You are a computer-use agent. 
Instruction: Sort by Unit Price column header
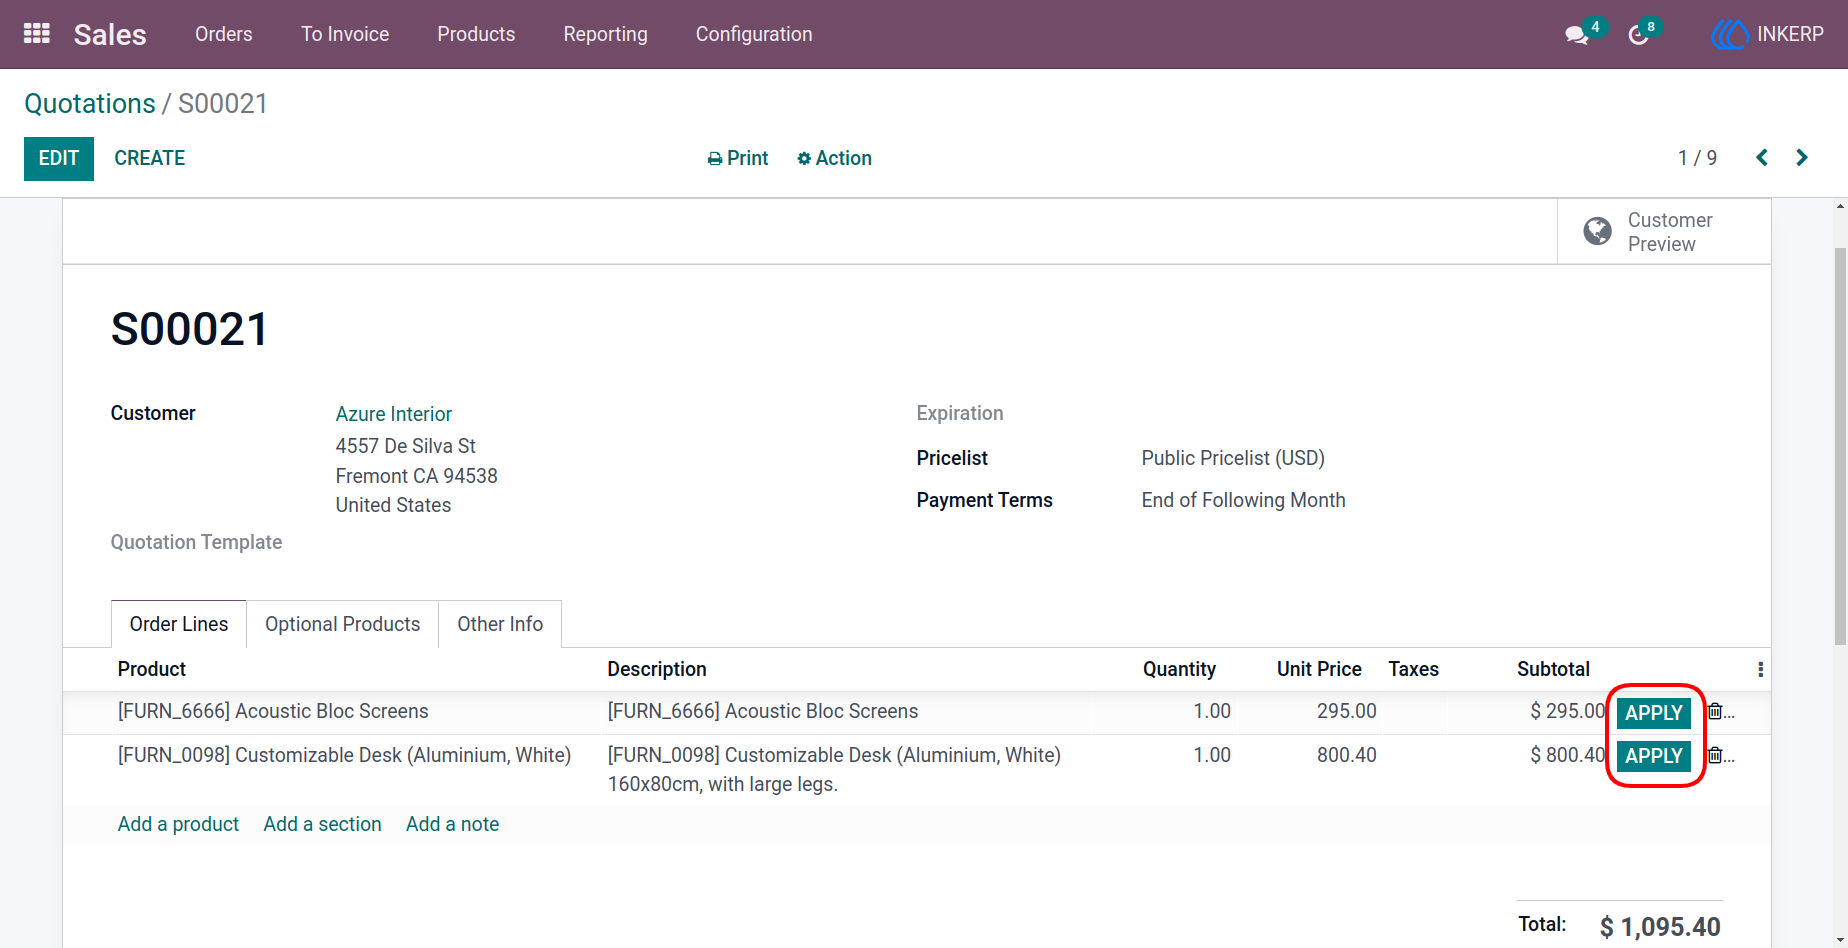[x=1319, y=669]
